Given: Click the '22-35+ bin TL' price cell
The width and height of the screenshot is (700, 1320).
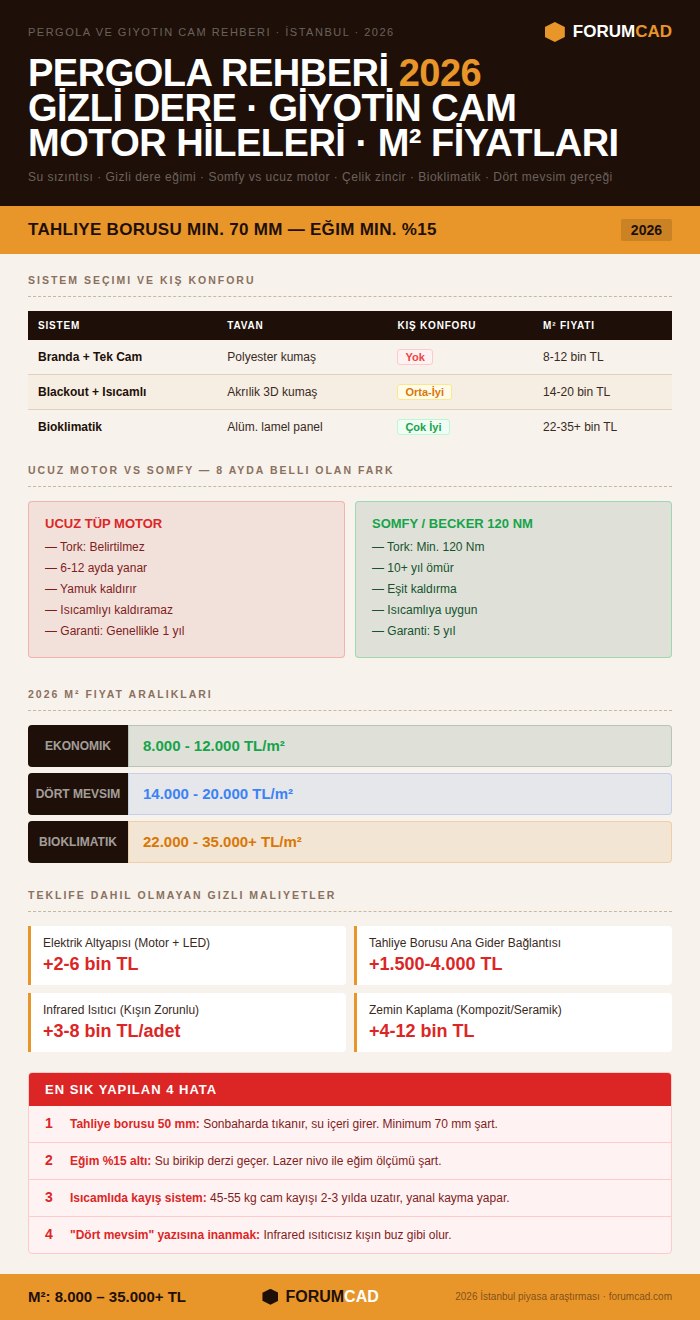Looking at the screenshot, I should 580,427.
